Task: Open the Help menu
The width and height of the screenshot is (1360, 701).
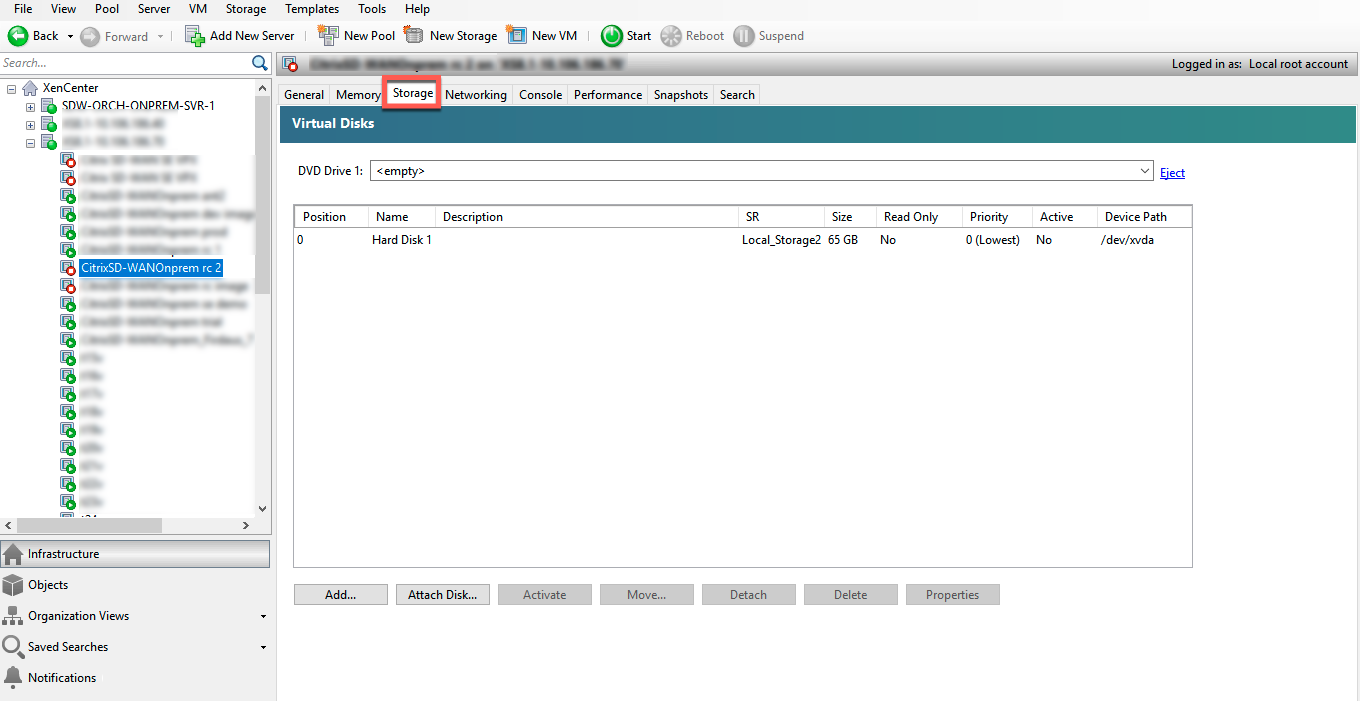Action: click(x=417, y=9)
